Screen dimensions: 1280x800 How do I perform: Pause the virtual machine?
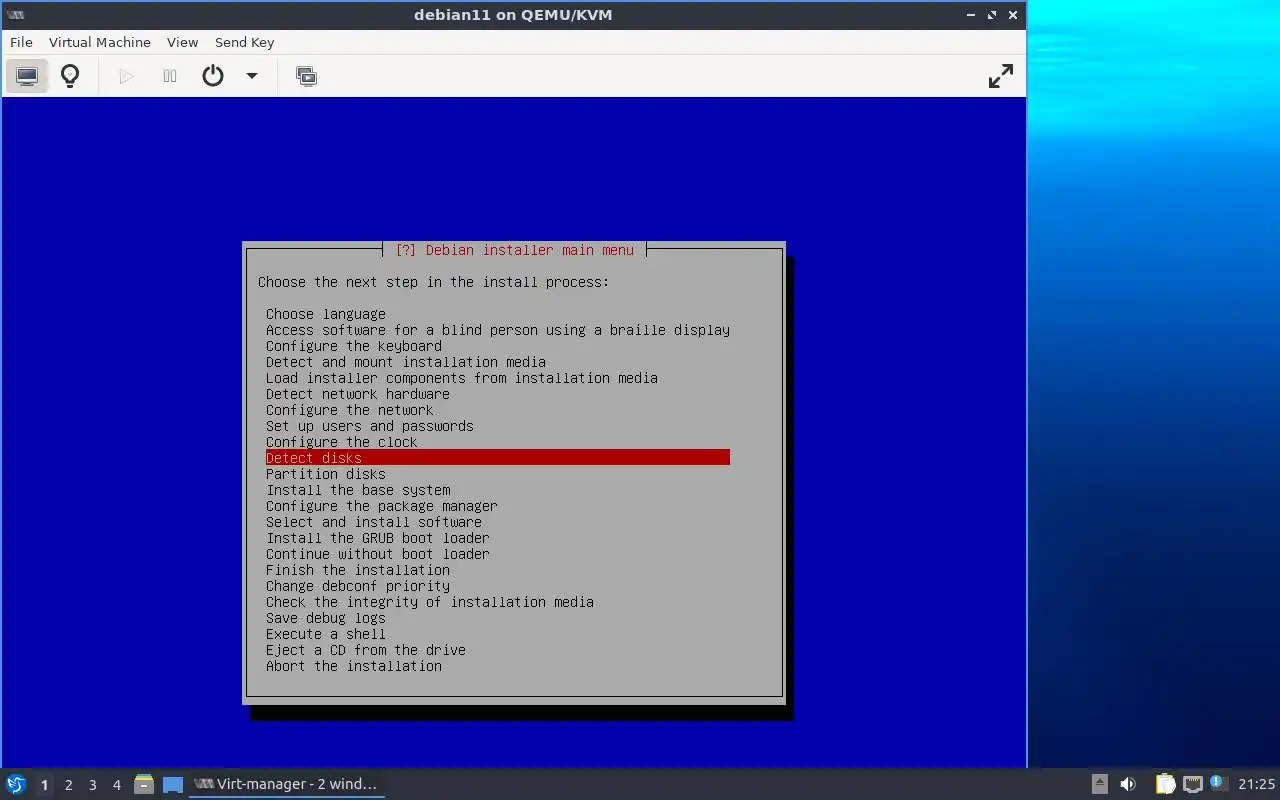pyautogui.click(x=170, y=76)
